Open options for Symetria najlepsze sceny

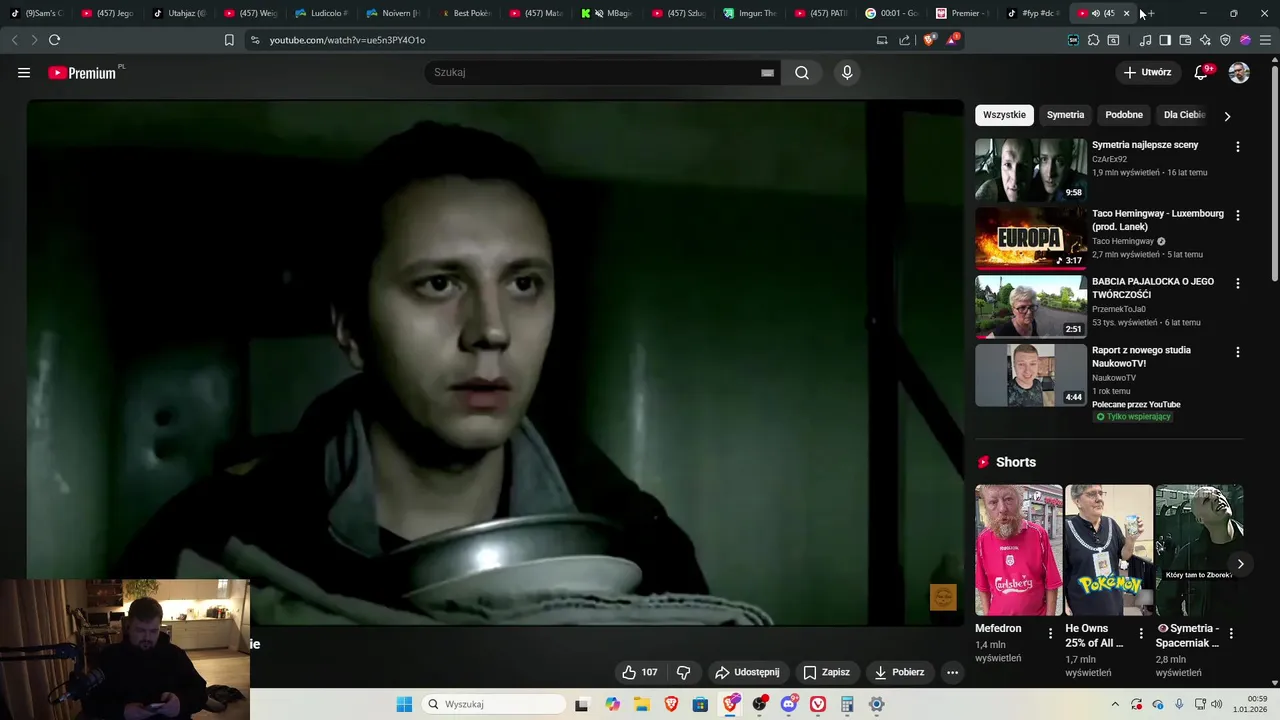[x=1237, y=147]
